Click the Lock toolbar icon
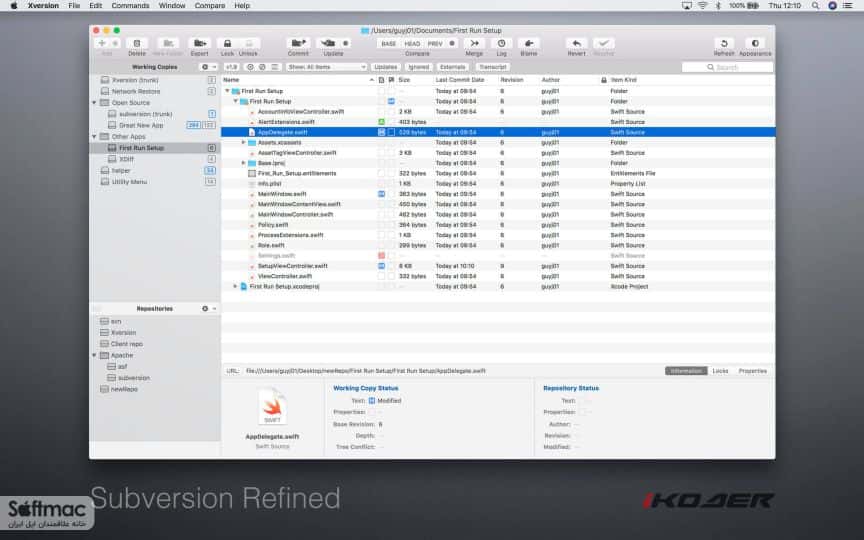 [227, 43]
